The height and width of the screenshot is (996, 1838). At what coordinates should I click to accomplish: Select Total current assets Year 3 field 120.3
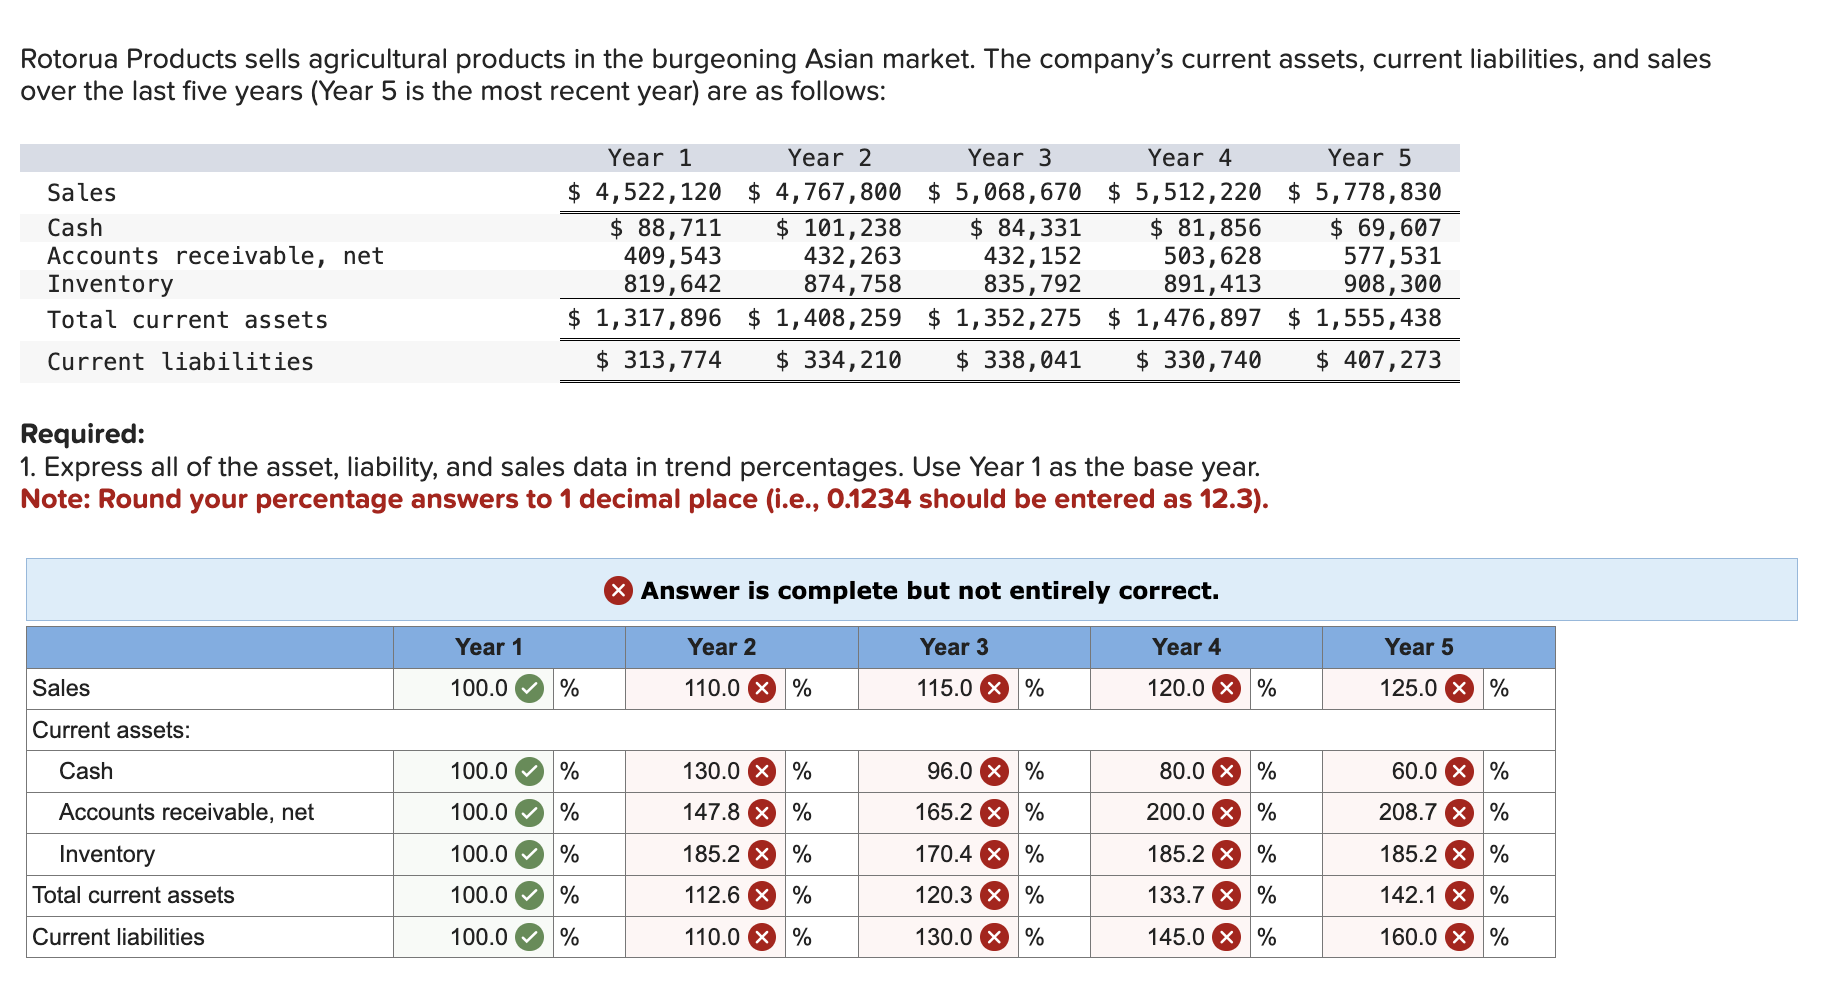[938, 896]
